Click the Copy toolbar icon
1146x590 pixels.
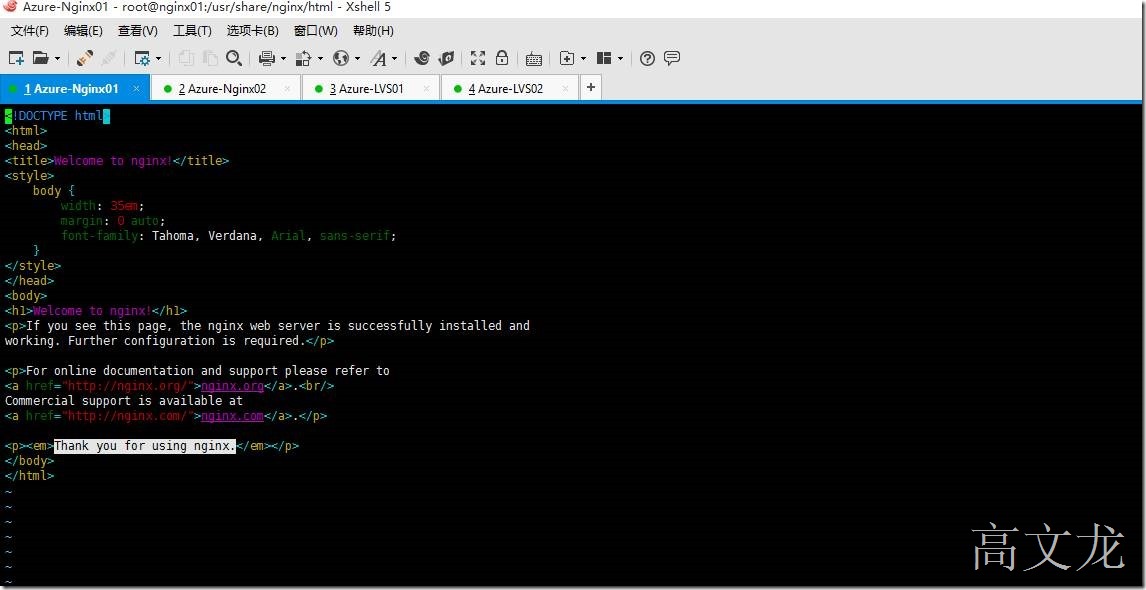point(186,58)
